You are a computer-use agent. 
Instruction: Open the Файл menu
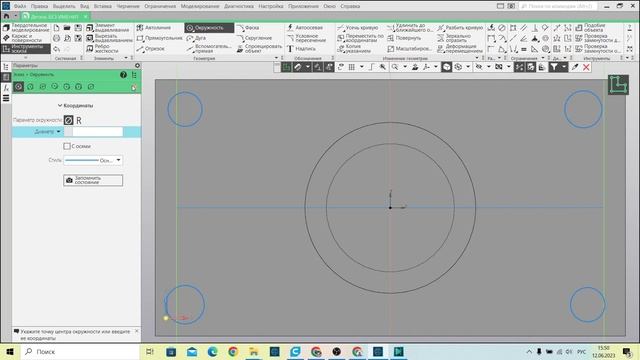pyautogui.click(x=20, y=6)
